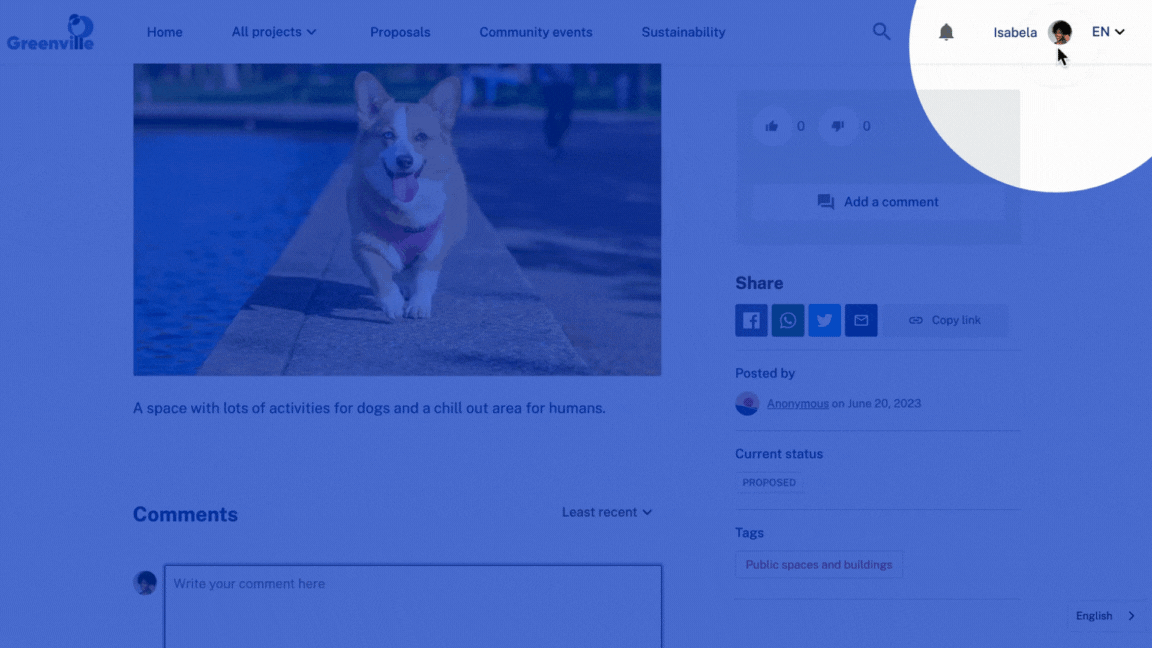The image size is (1152, 648).
Task: Click the thumbs up vote icon
Action: pos(771,126)
